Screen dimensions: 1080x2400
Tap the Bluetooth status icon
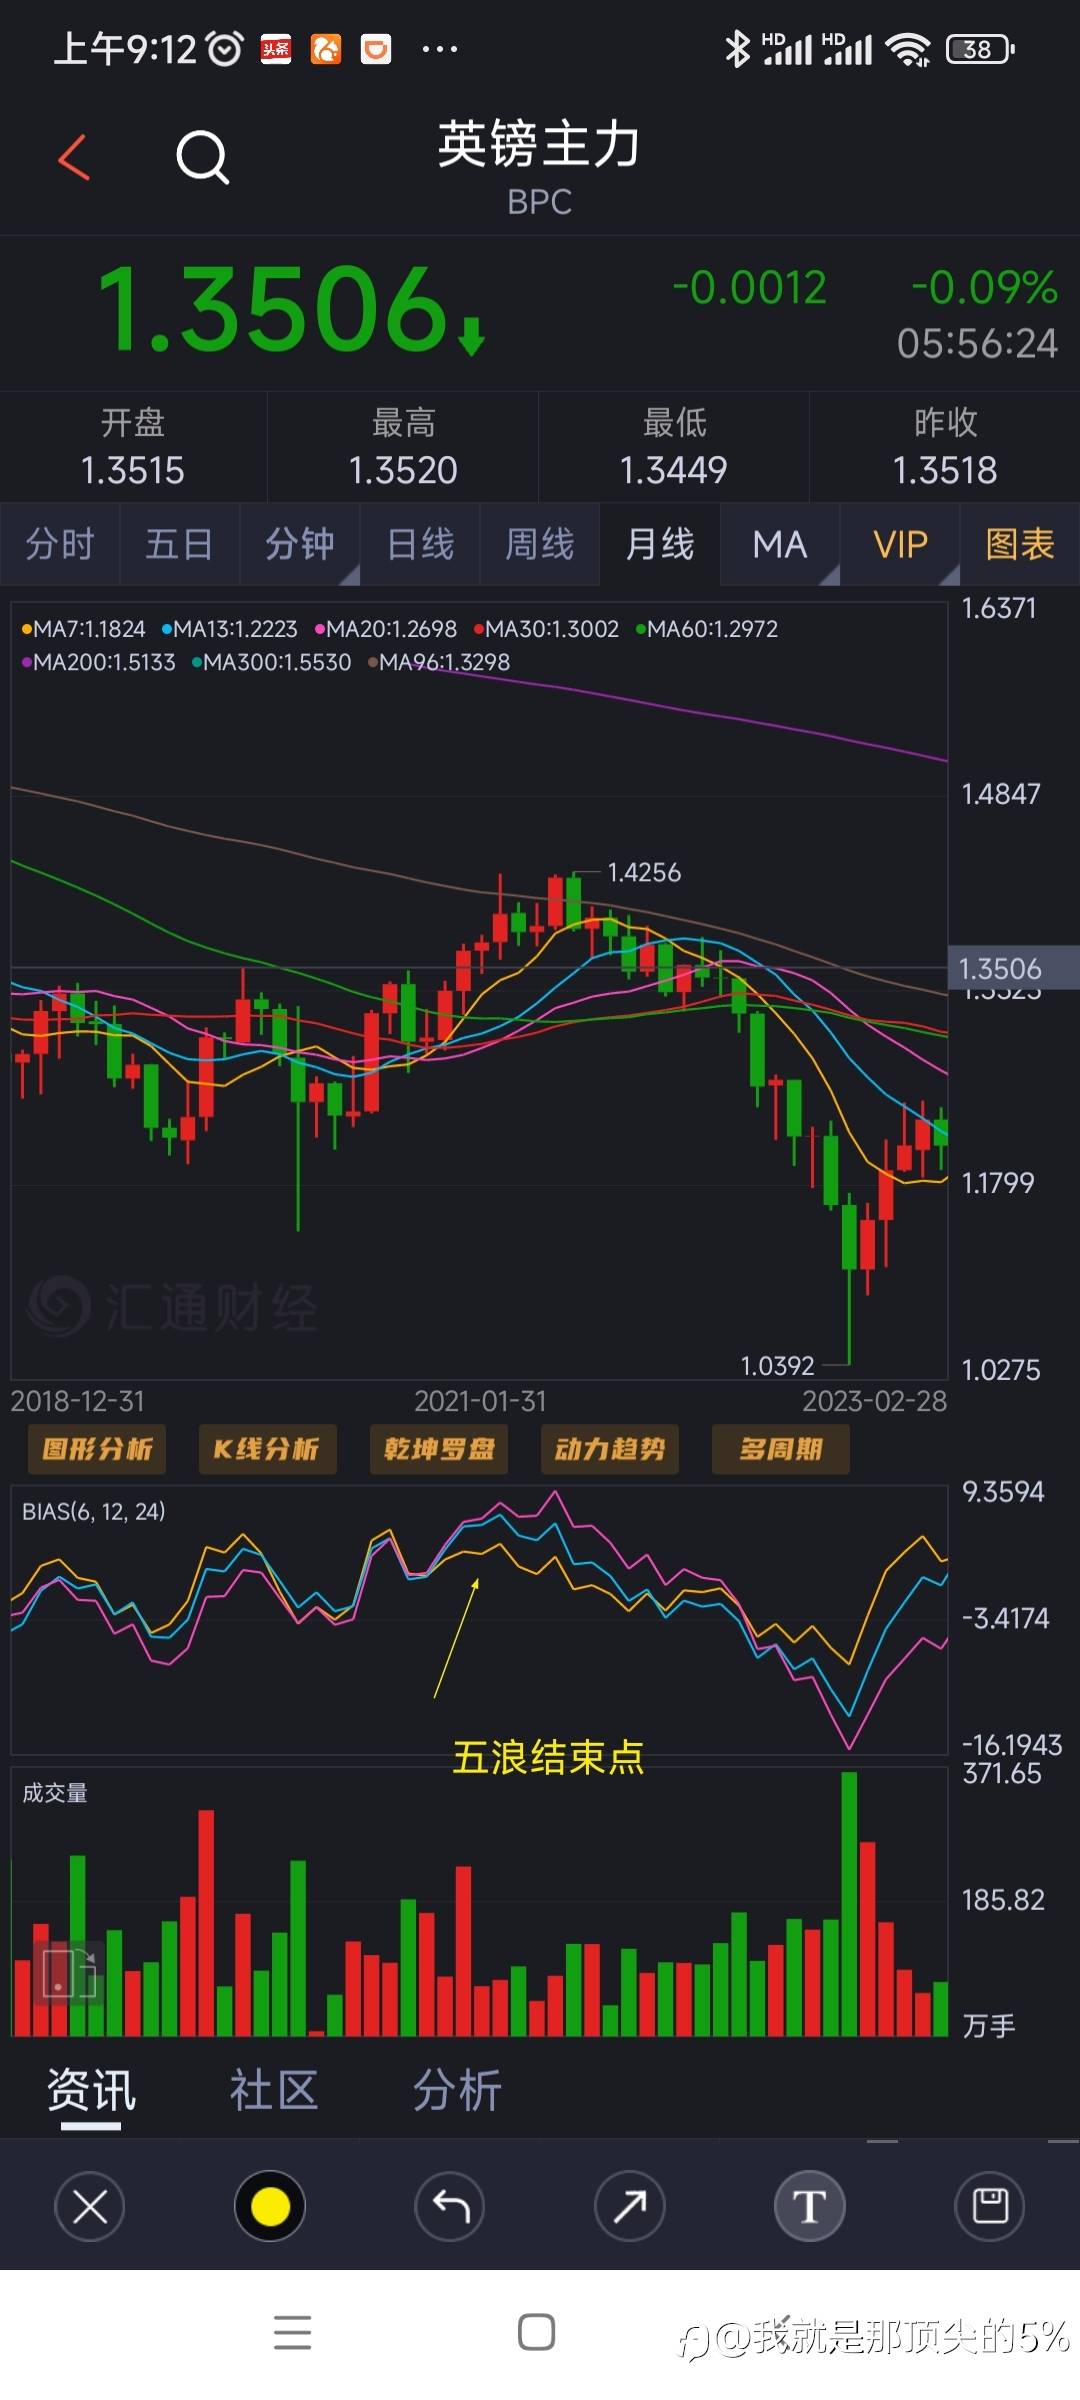tap(737, 48)
